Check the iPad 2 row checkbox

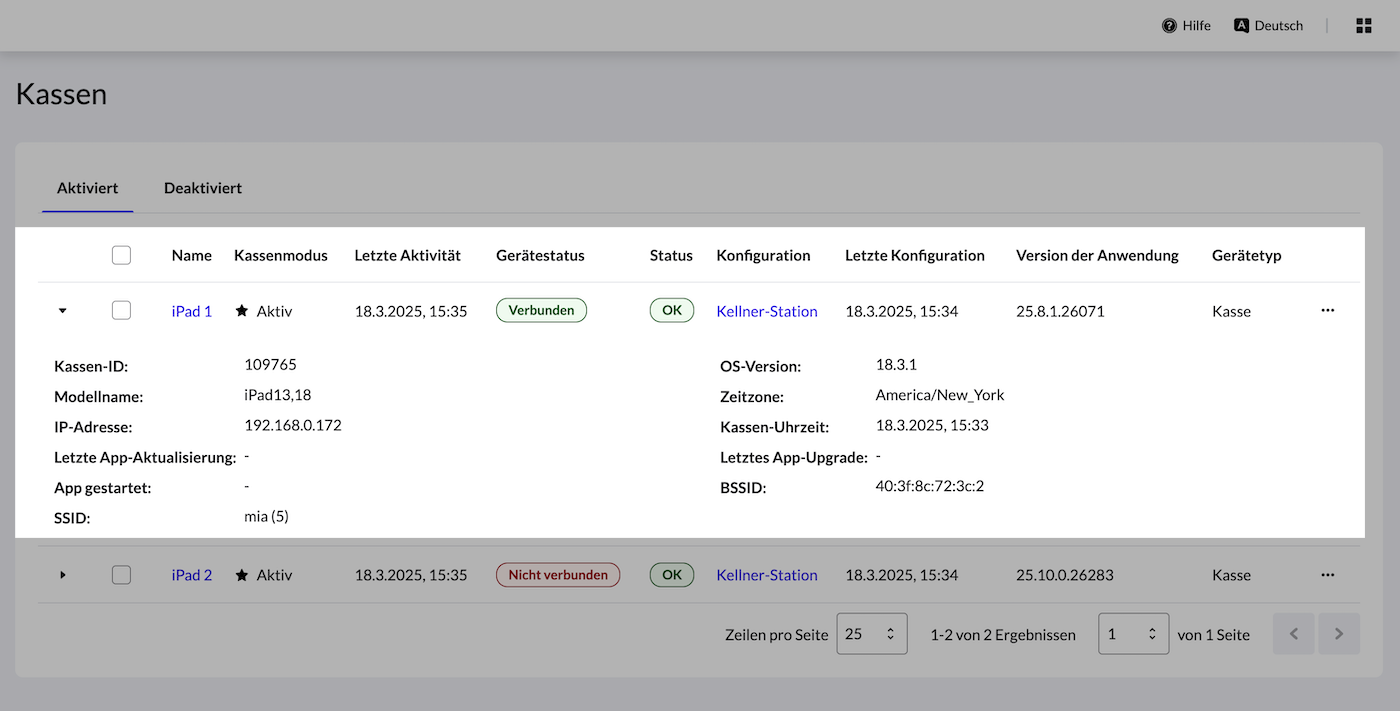pyautogui.click(x=121, y=575)
